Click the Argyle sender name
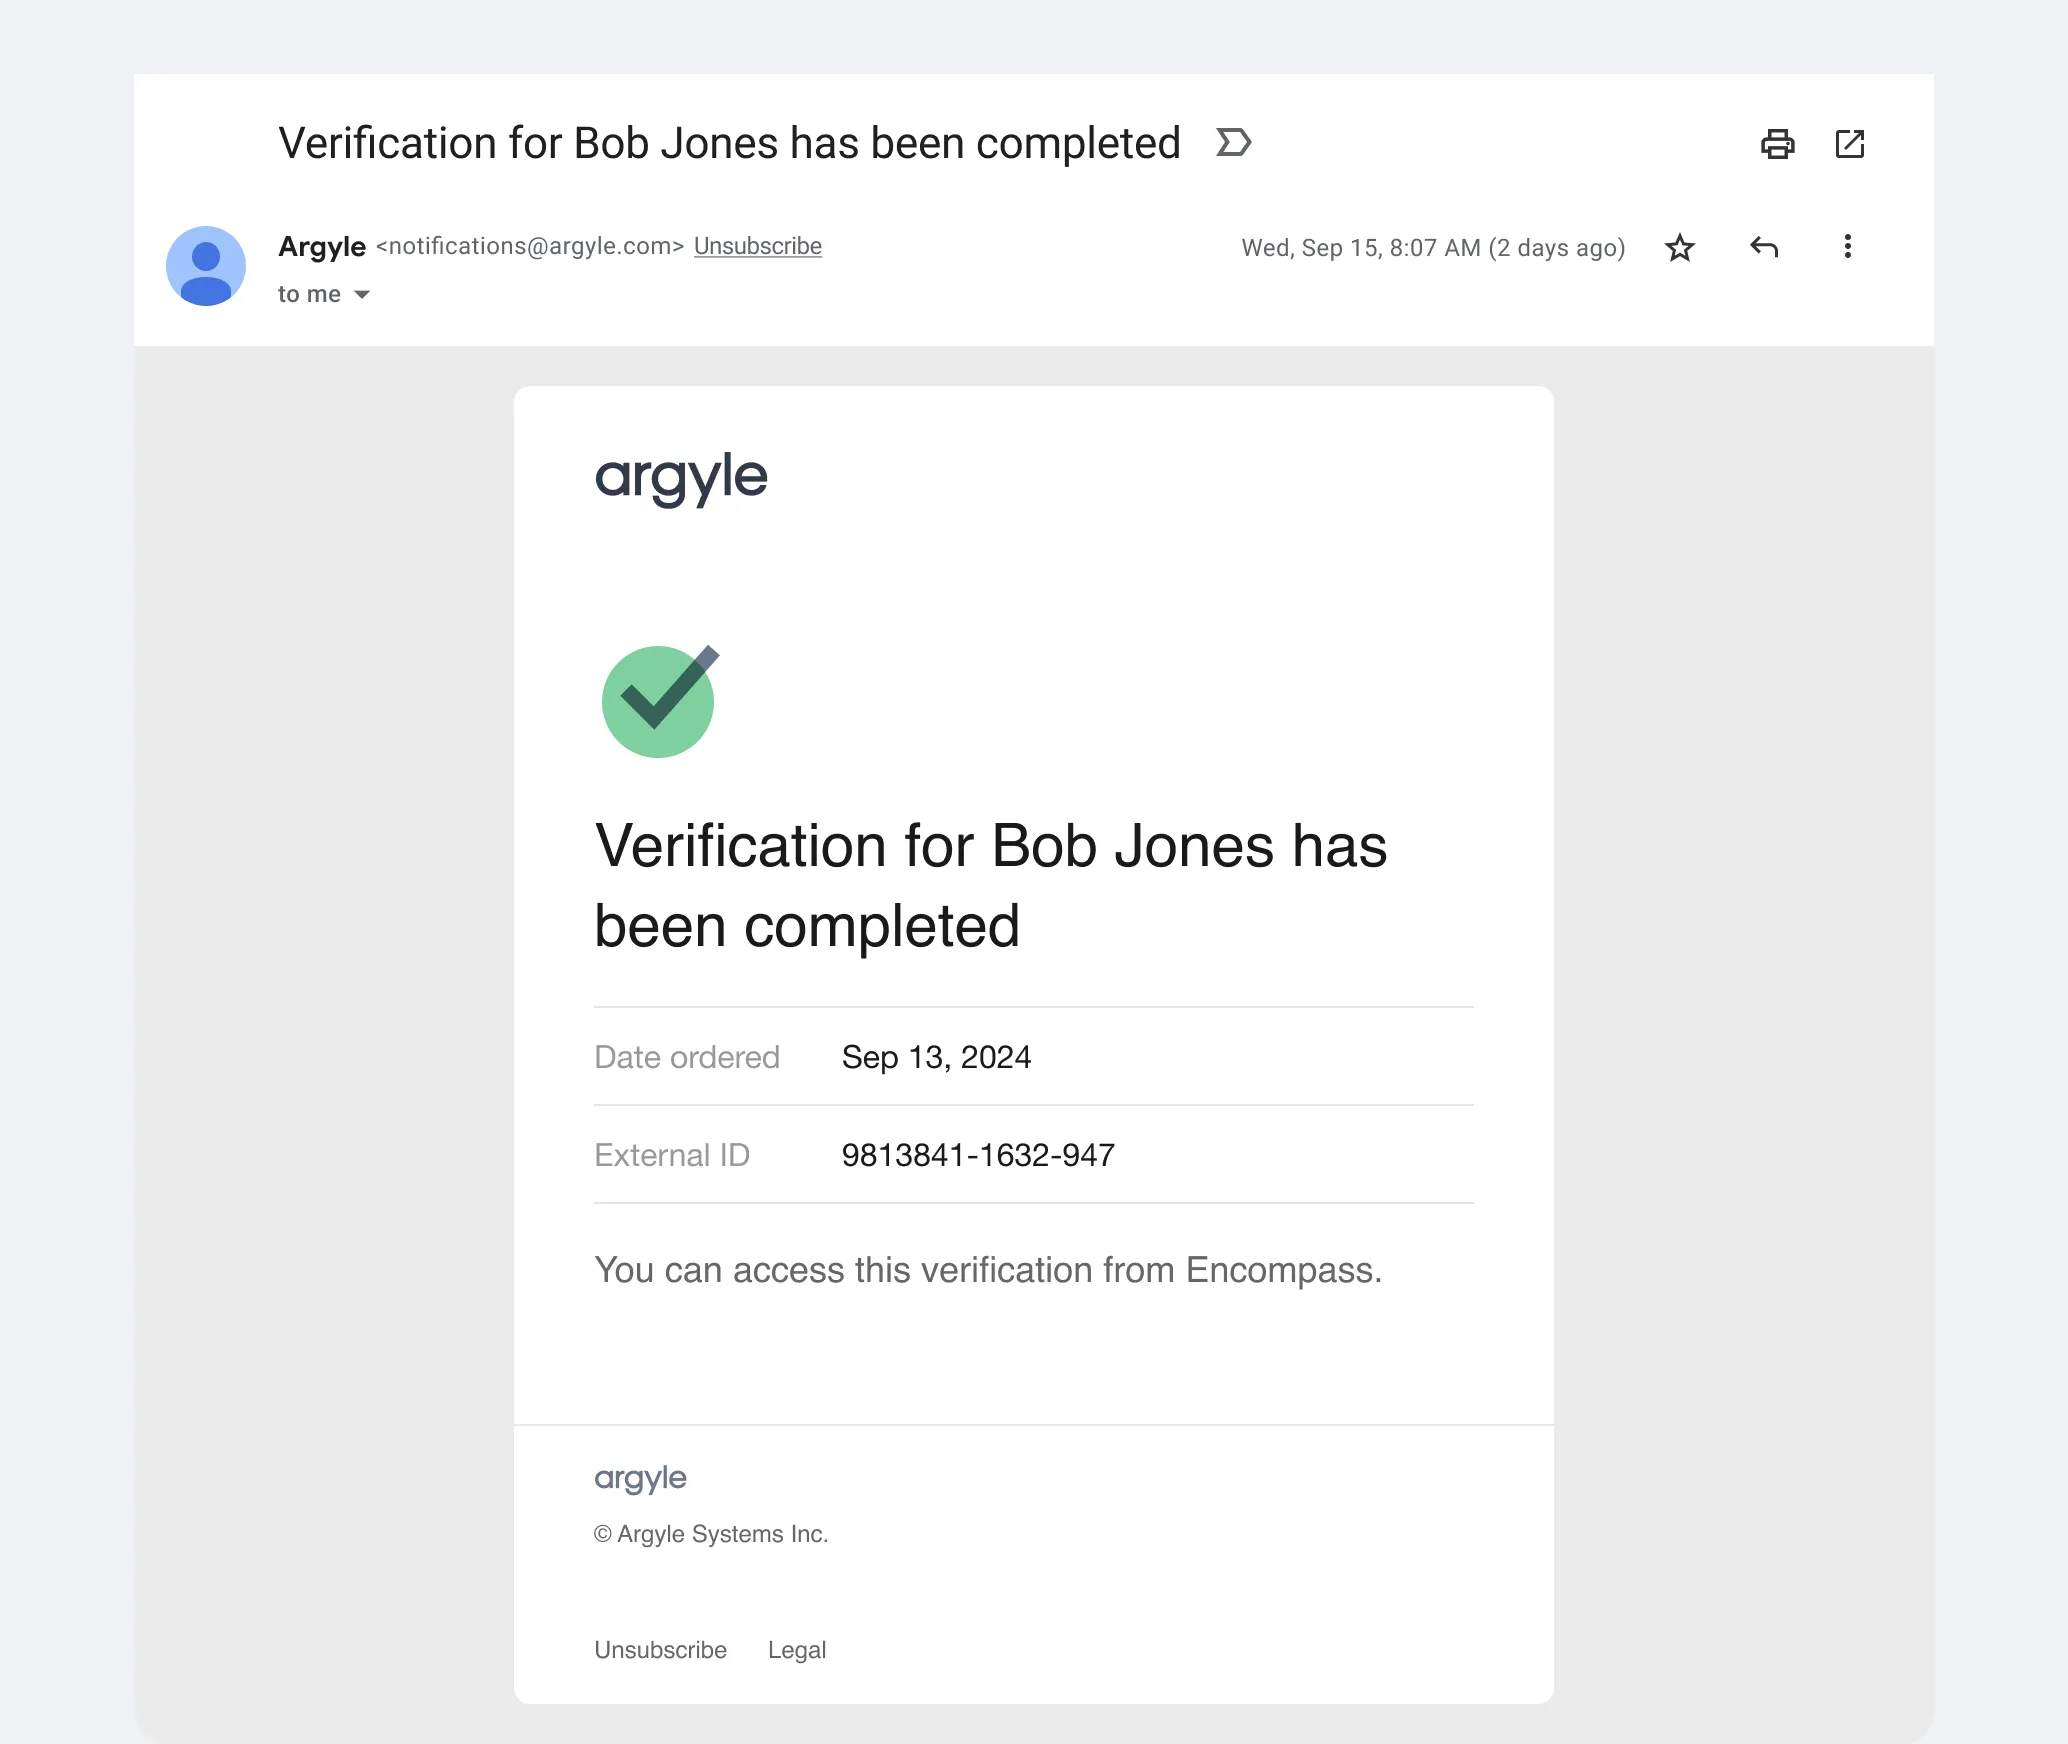The width and height of the screenshot is (2068, 1744). 322,246
